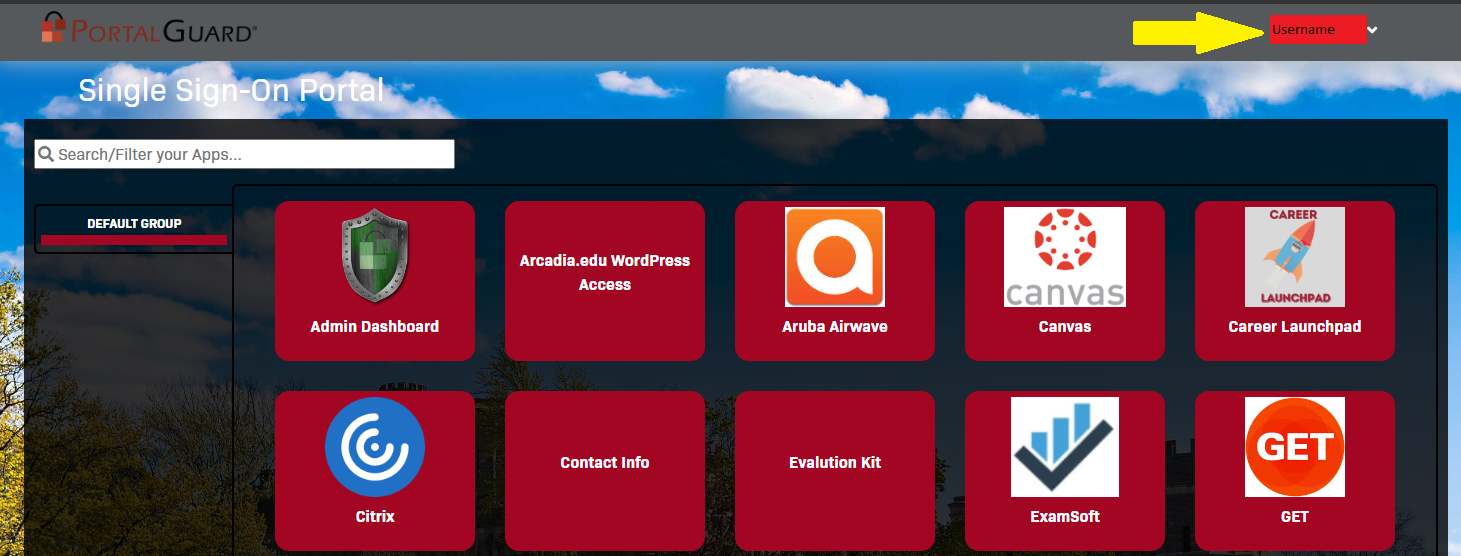Click the Citrix label text
The width and height of the screenshot is (1461, 556).
[375, 517]
